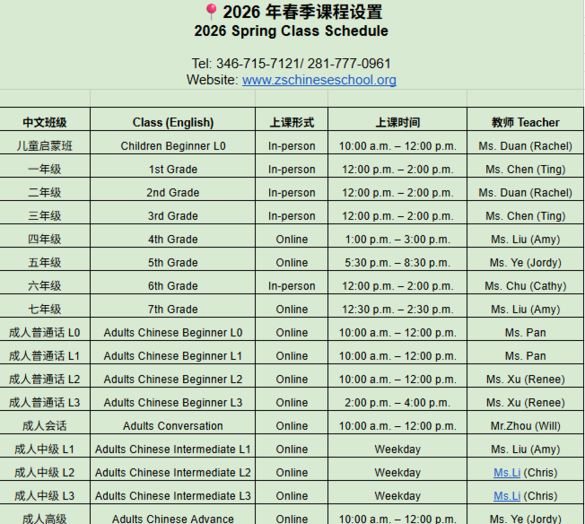
Task: Select Online cell in Adults Conversation row
Action: [x=292, y=423]
